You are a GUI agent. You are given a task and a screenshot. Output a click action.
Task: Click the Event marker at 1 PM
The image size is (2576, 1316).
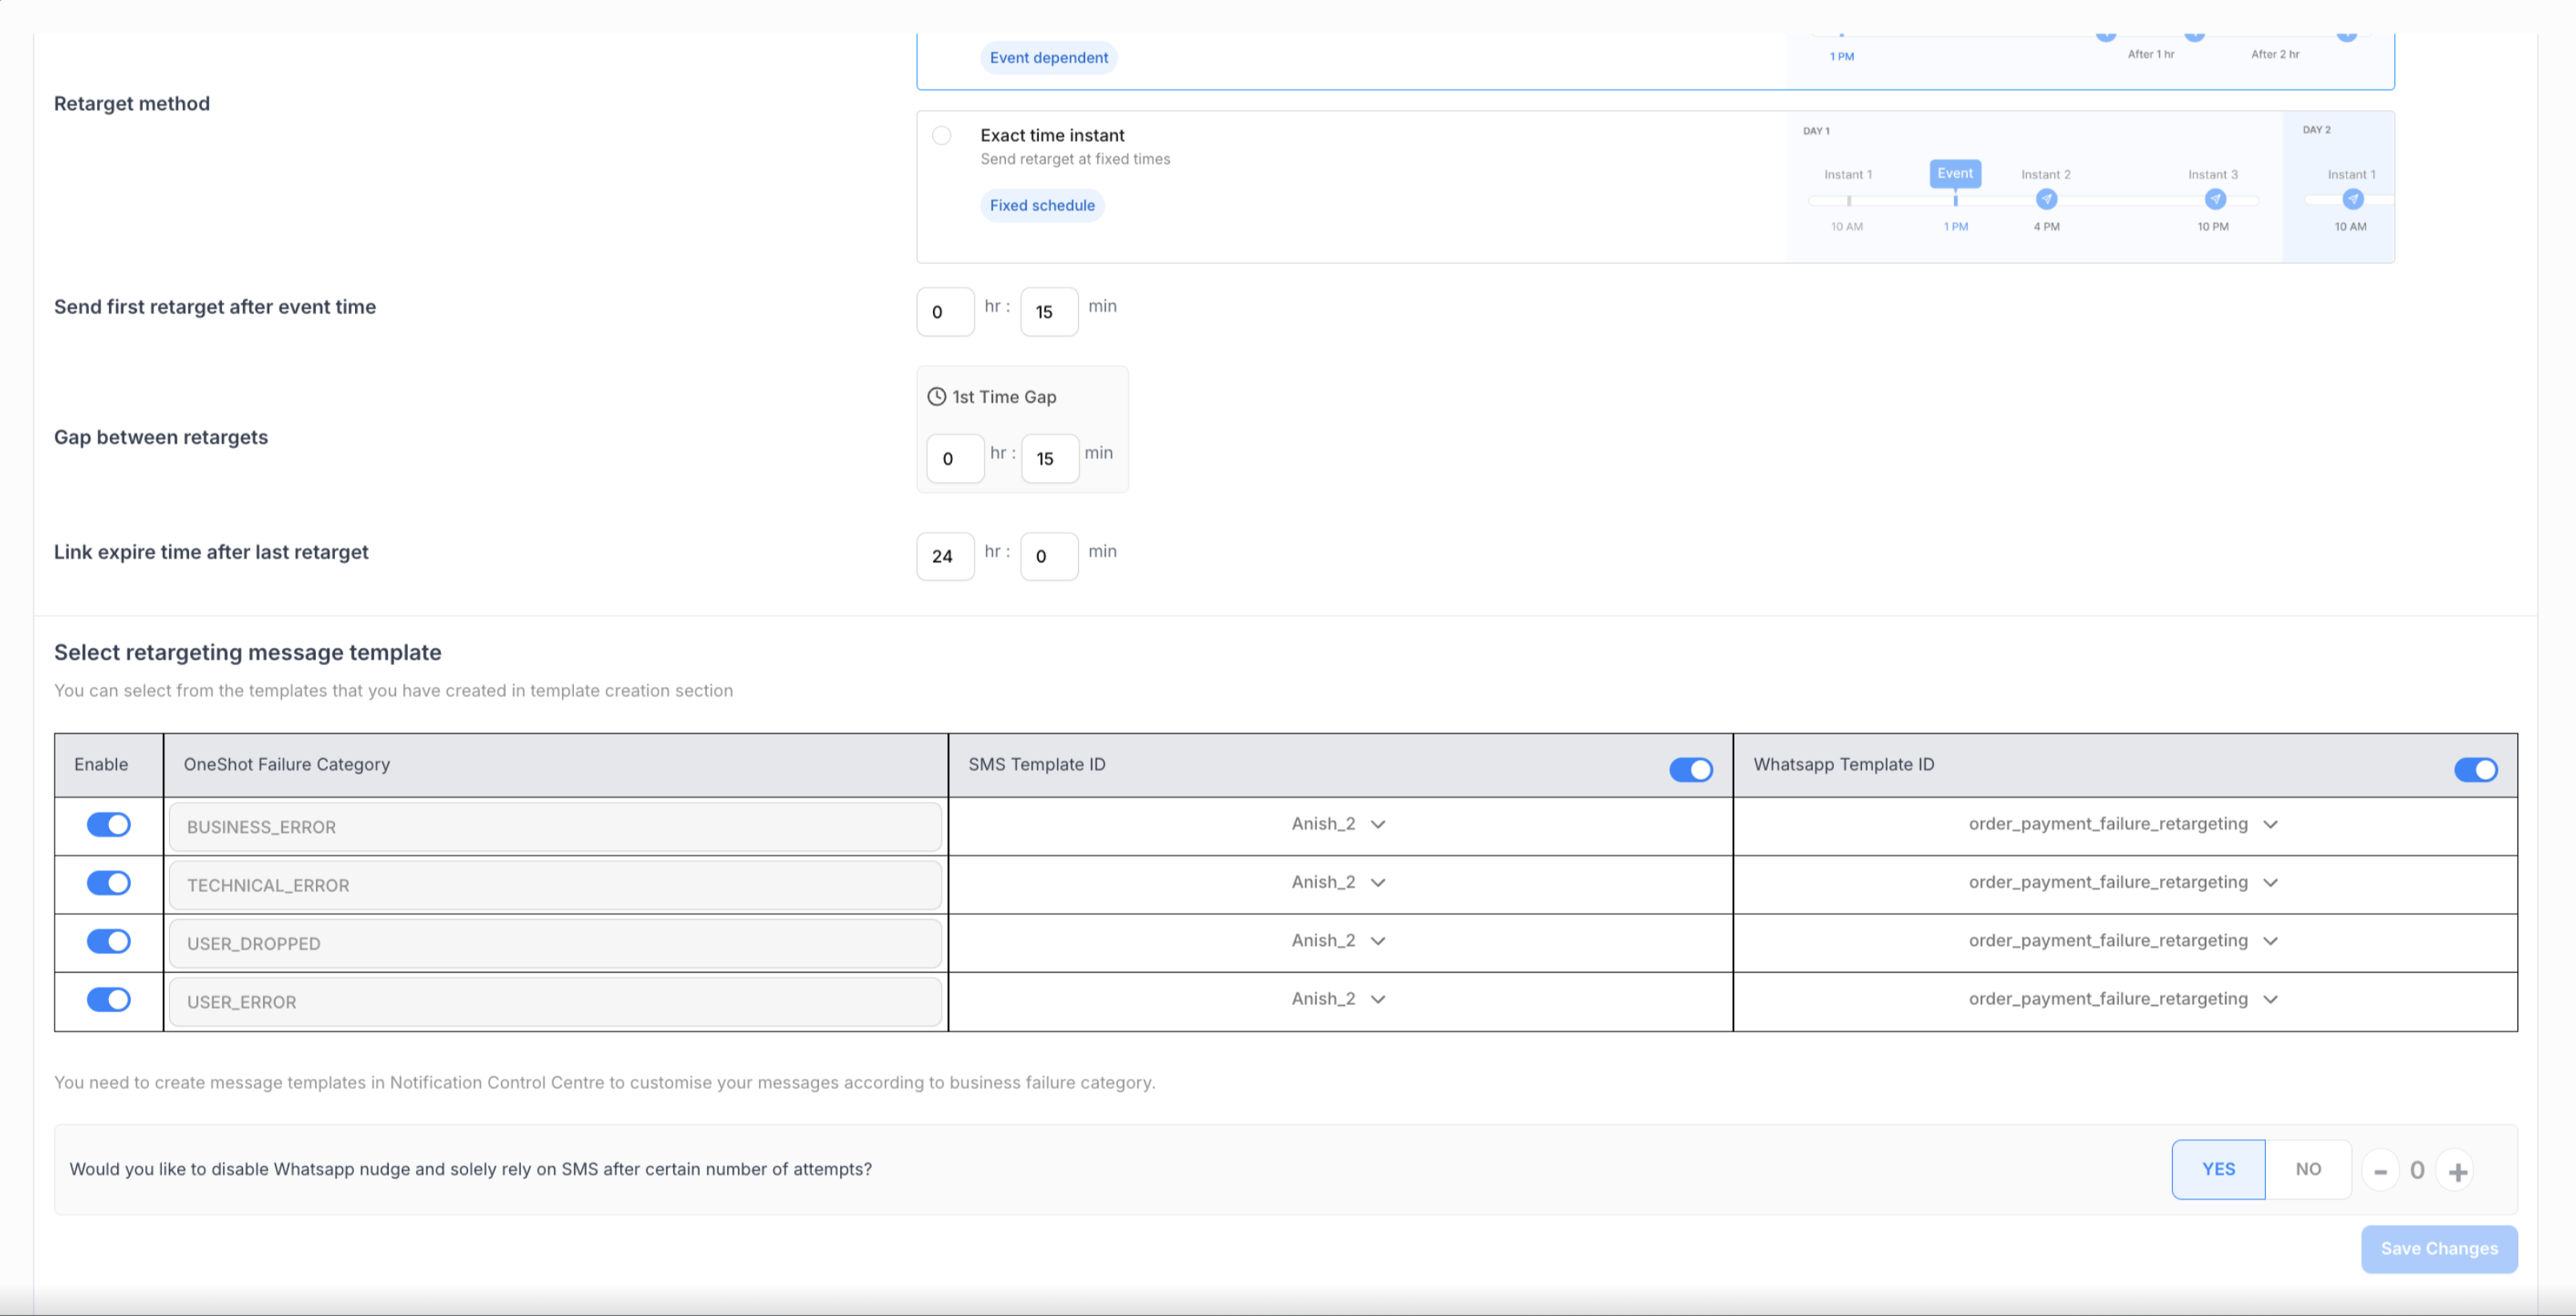click(1955, 173)
